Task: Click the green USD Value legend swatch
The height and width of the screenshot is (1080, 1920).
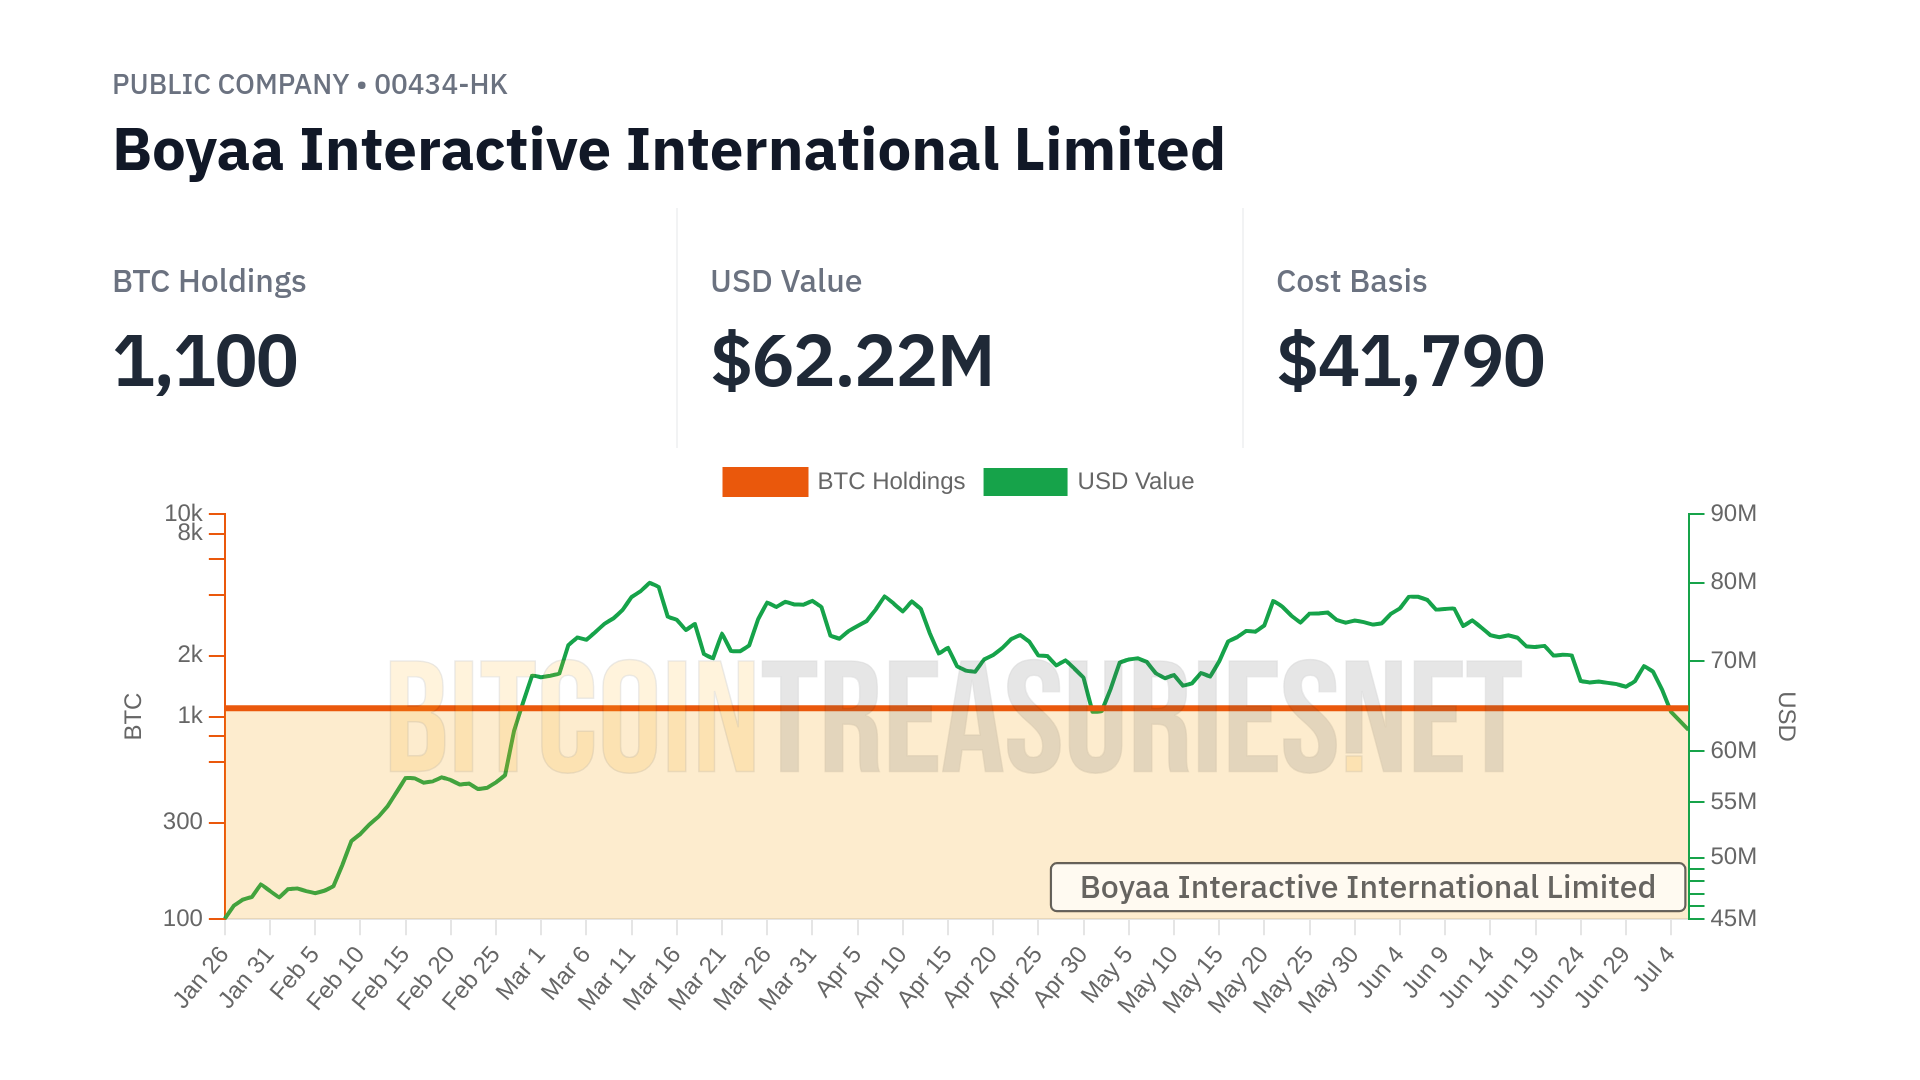Action: (1025, 482)
